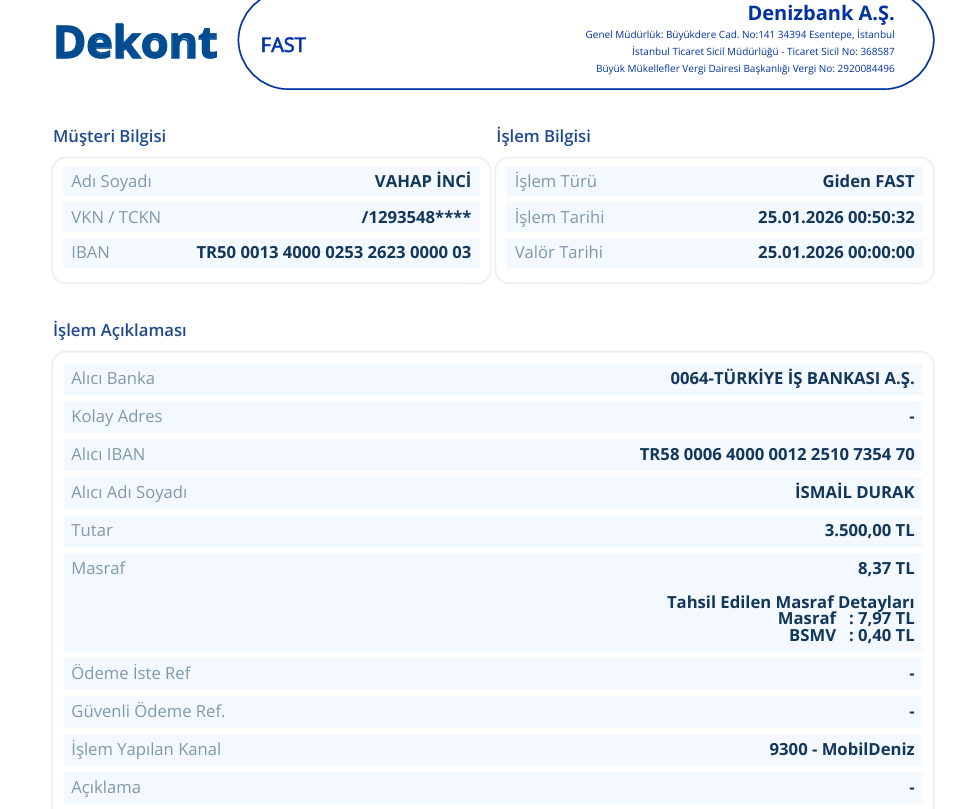Select recipient IBAN TR58 0006 4000 0012
Screen dimensions: 957x809
coord(777,455)
